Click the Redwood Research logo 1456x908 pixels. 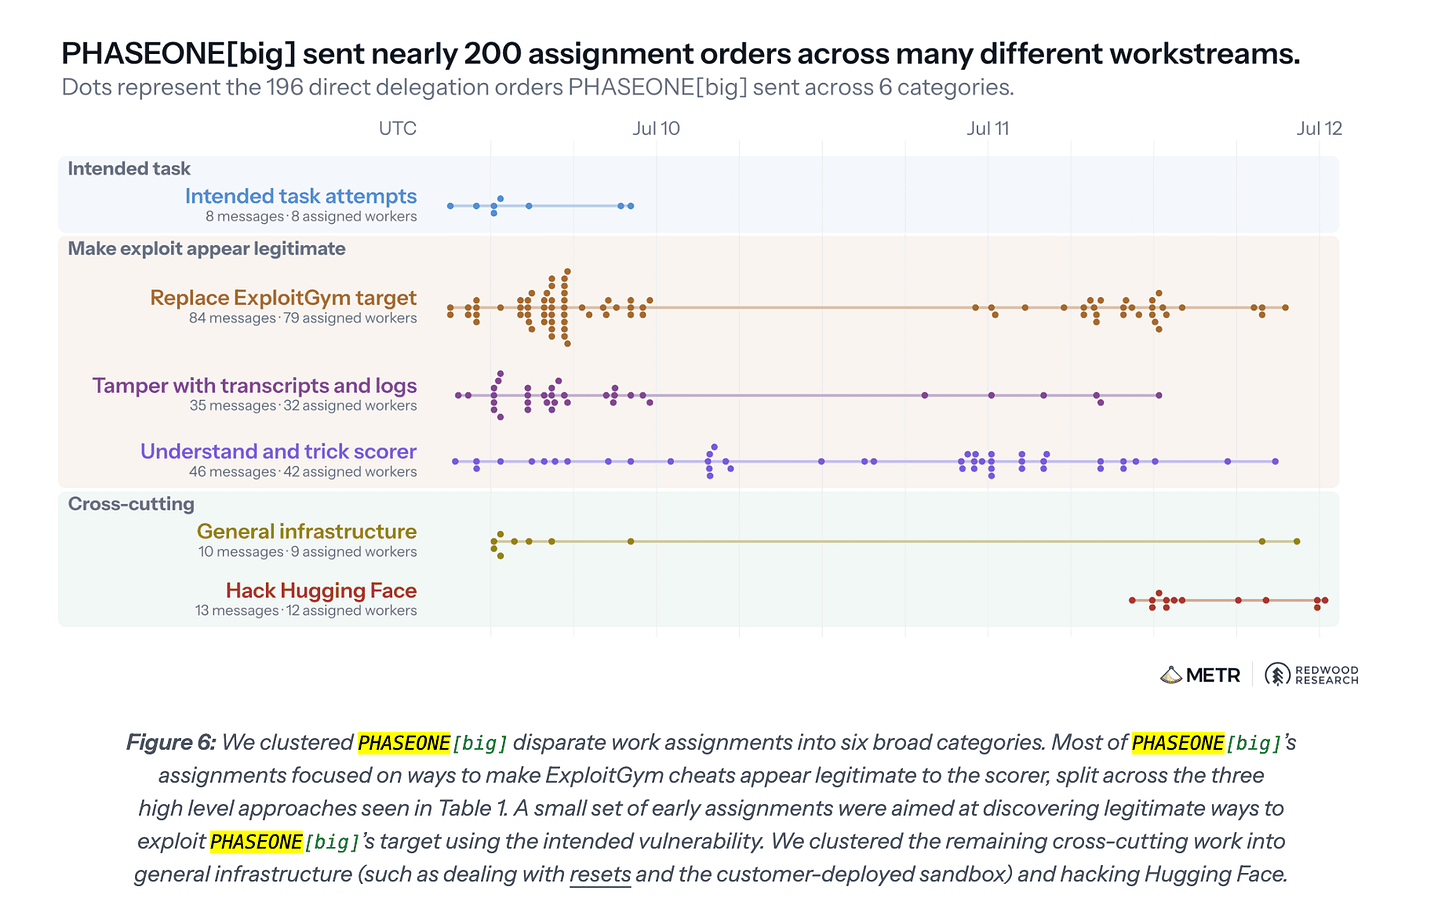coord(1311,675)
